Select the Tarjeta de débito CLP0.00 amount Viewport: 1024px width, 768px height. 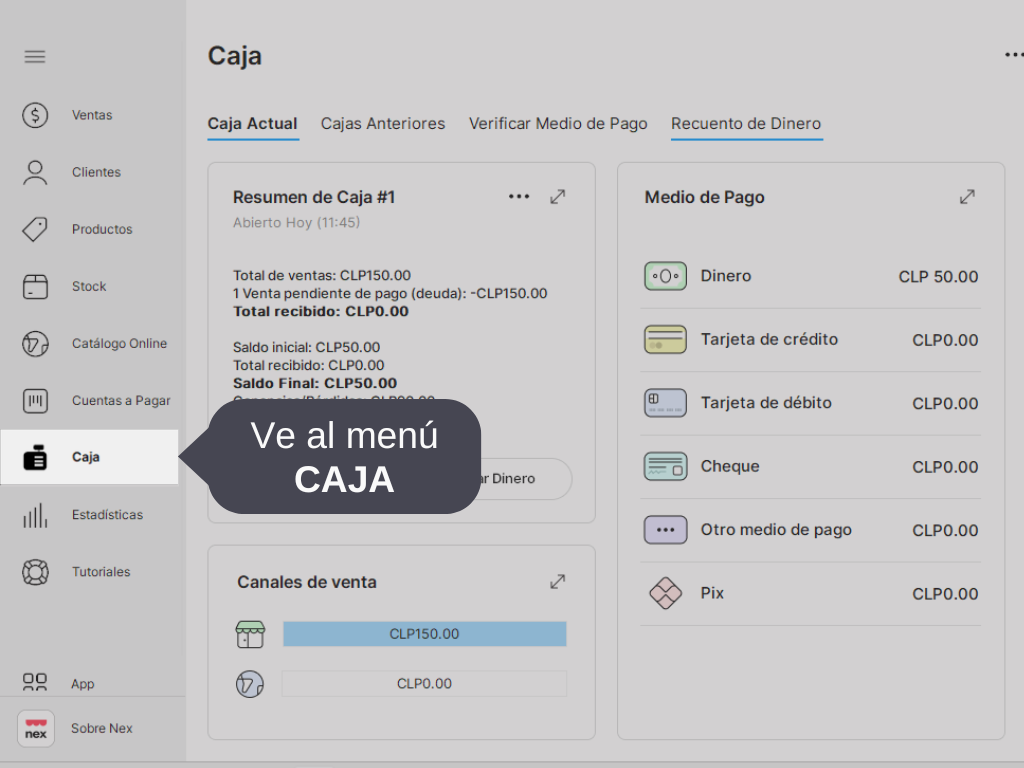click(x=945, y=404)
